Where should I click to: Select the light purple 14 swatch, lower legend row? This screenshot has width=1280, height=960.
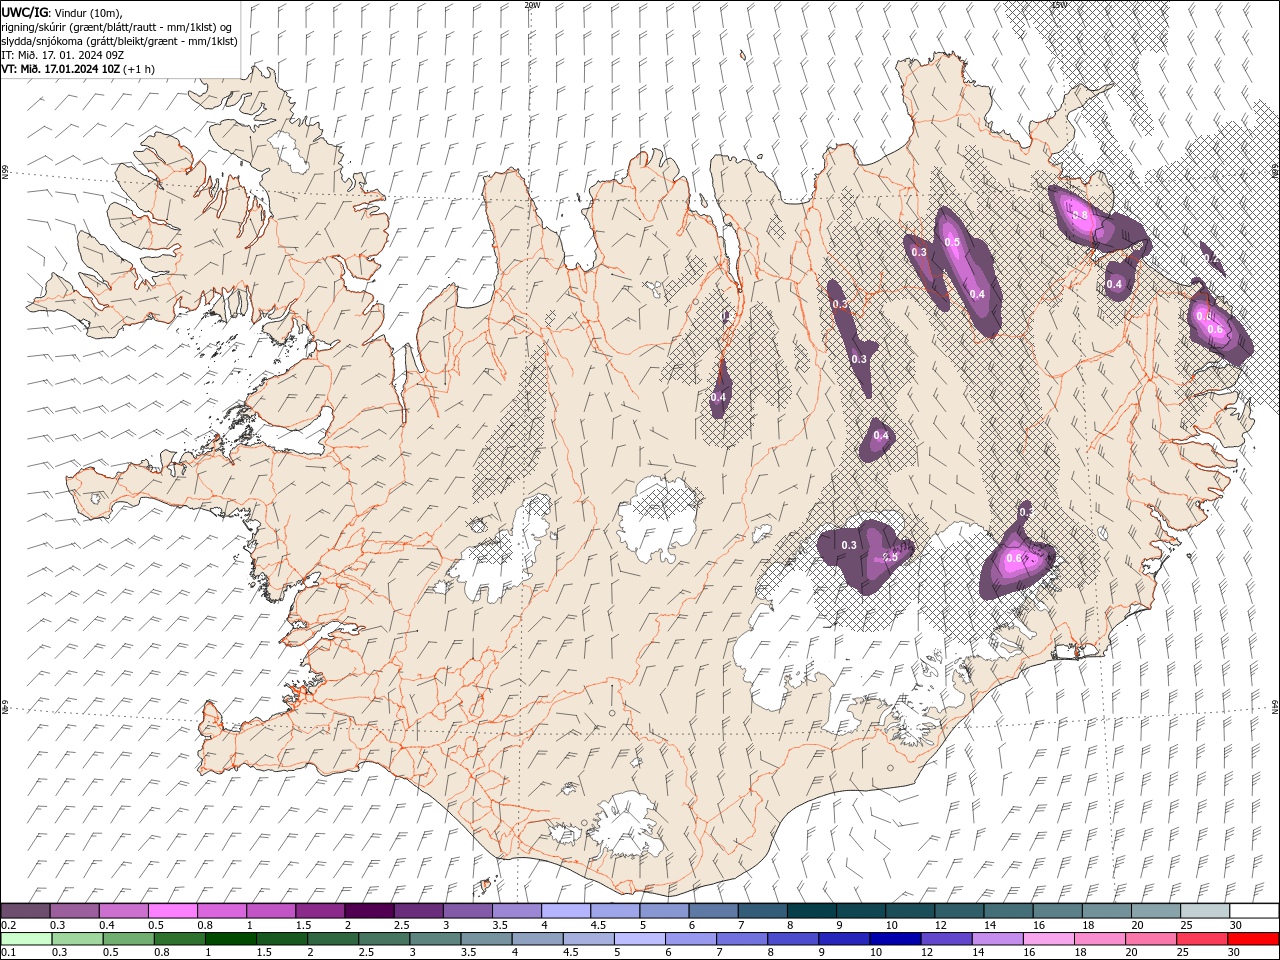[x=996, y=939]
